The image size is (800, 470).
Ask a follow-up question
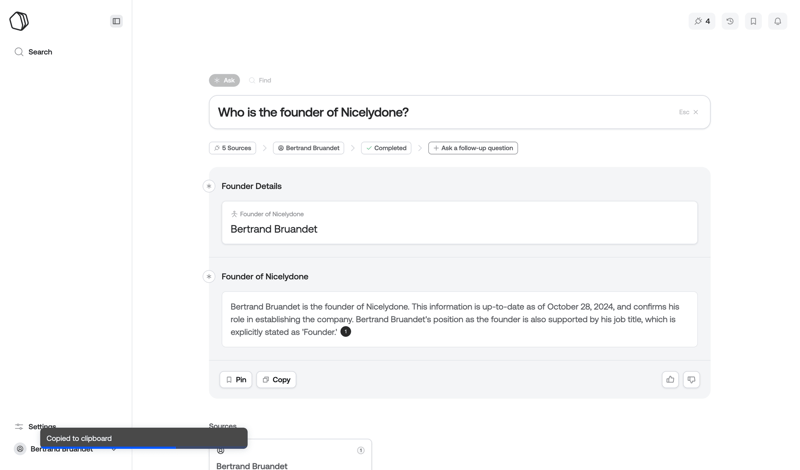pyautogui.click(x=473, y=148)
